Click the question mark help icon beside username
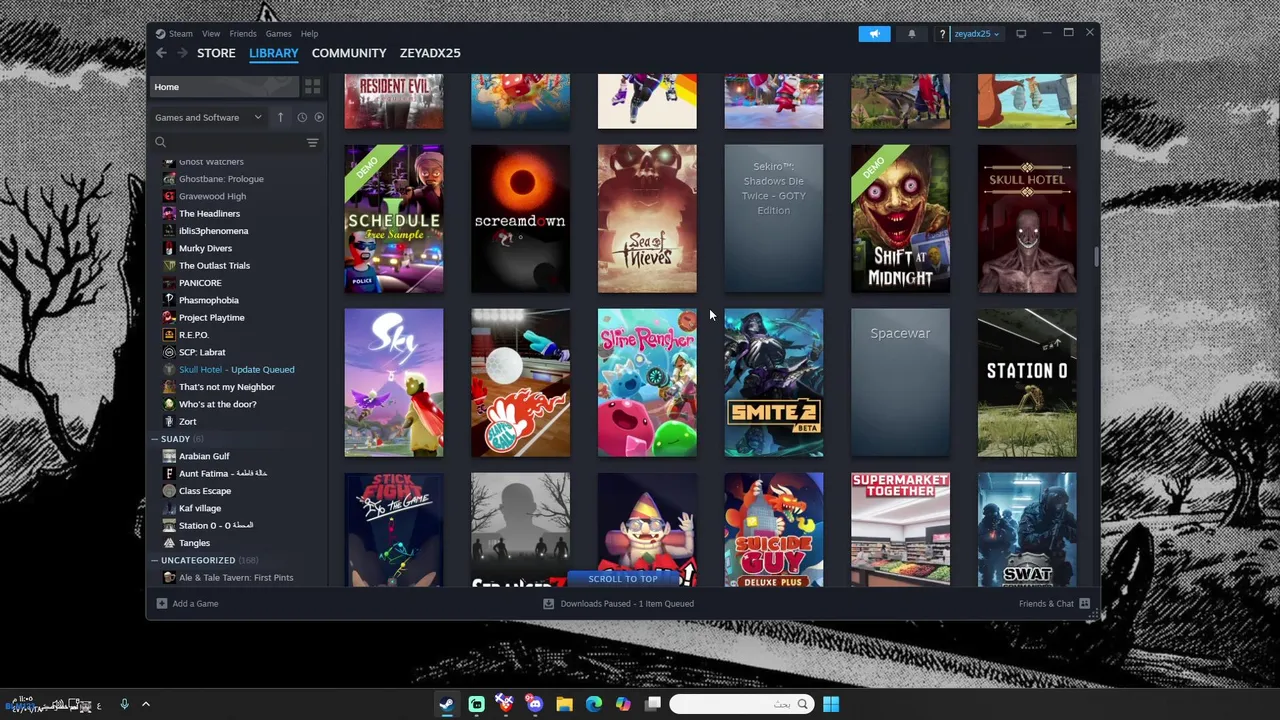 pyautogui.click(x=942, y=34)
